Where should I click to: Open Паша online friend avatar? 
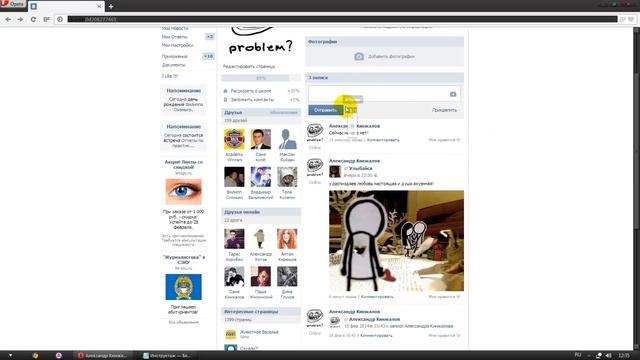[x=261, y=276]
